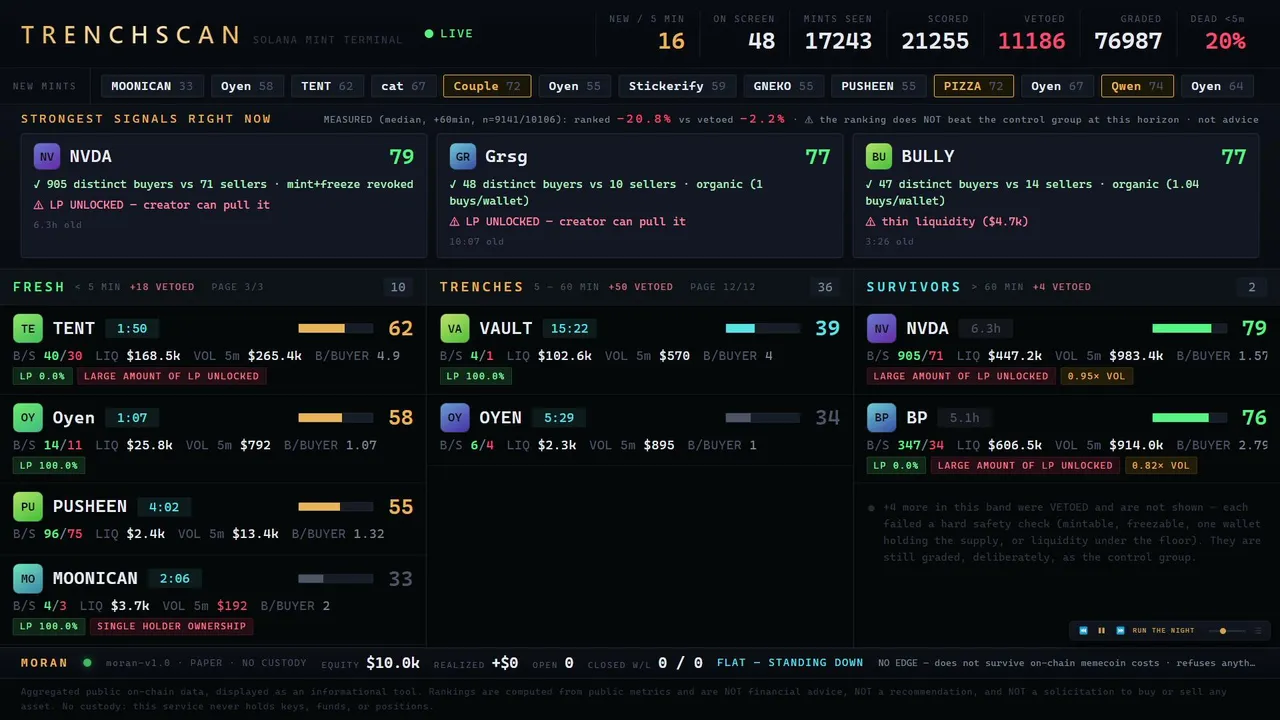The height and width of the screenshot is (720, 1280).
Task: Open the Grsg strongest signal card title
Action: click(x=506, y=157)
